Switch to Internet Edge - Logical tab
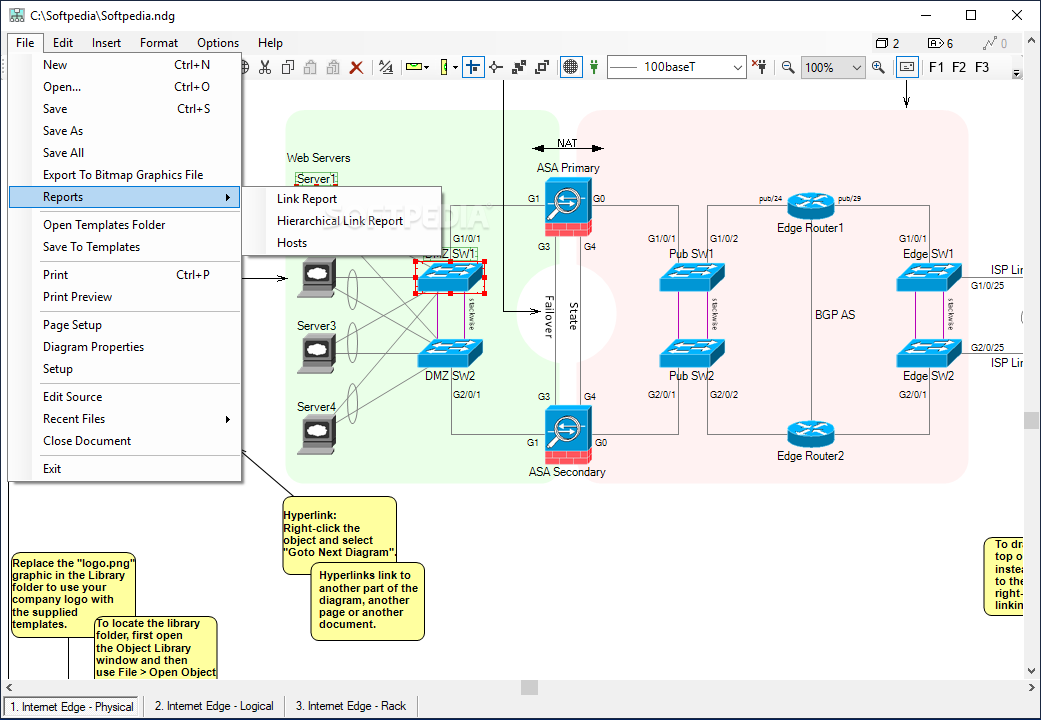Viewport: 1041px width, 720px height. coord(214,706)
